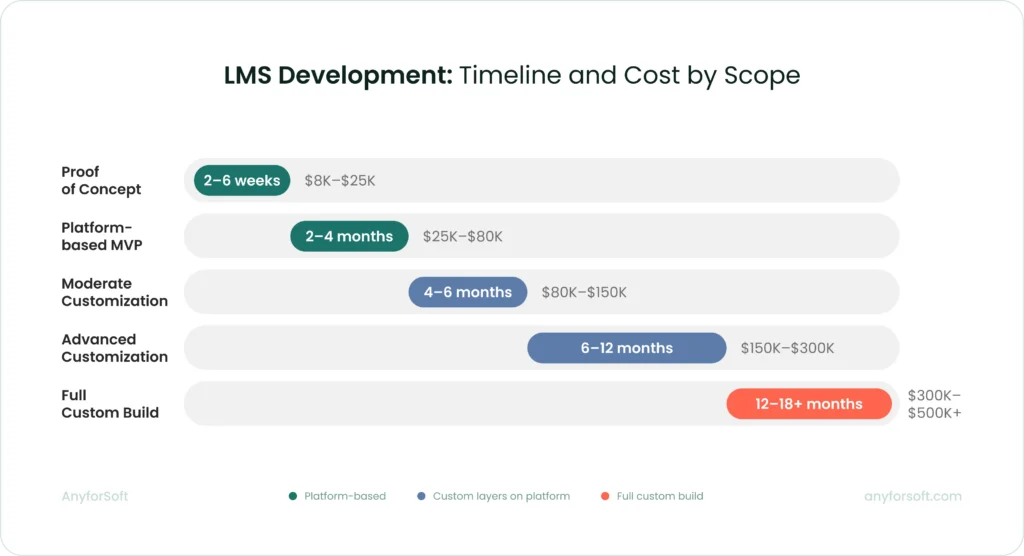Click the green Platform-based legend dot
This screenshot has width=1024, height=556.
point(293,496)
